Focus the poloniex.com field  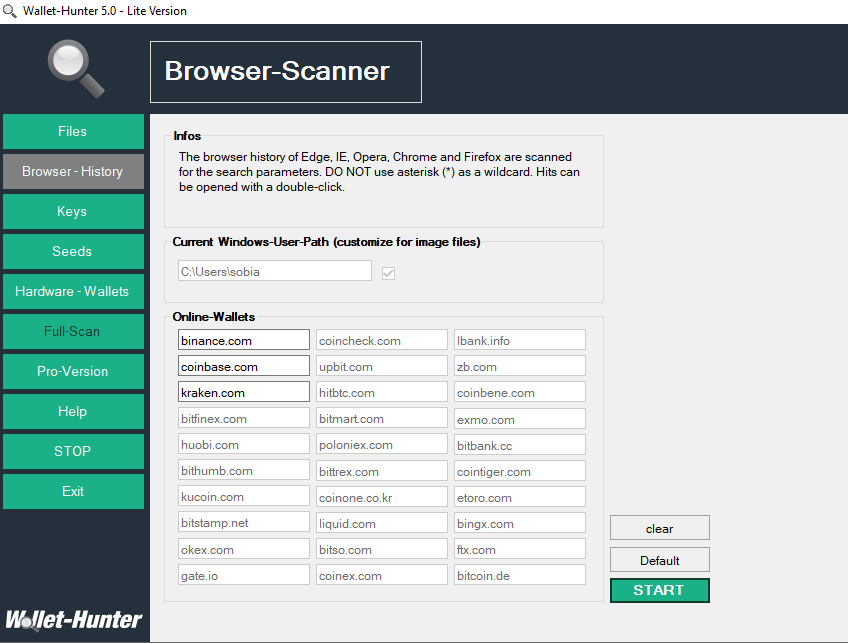point(382,444)
